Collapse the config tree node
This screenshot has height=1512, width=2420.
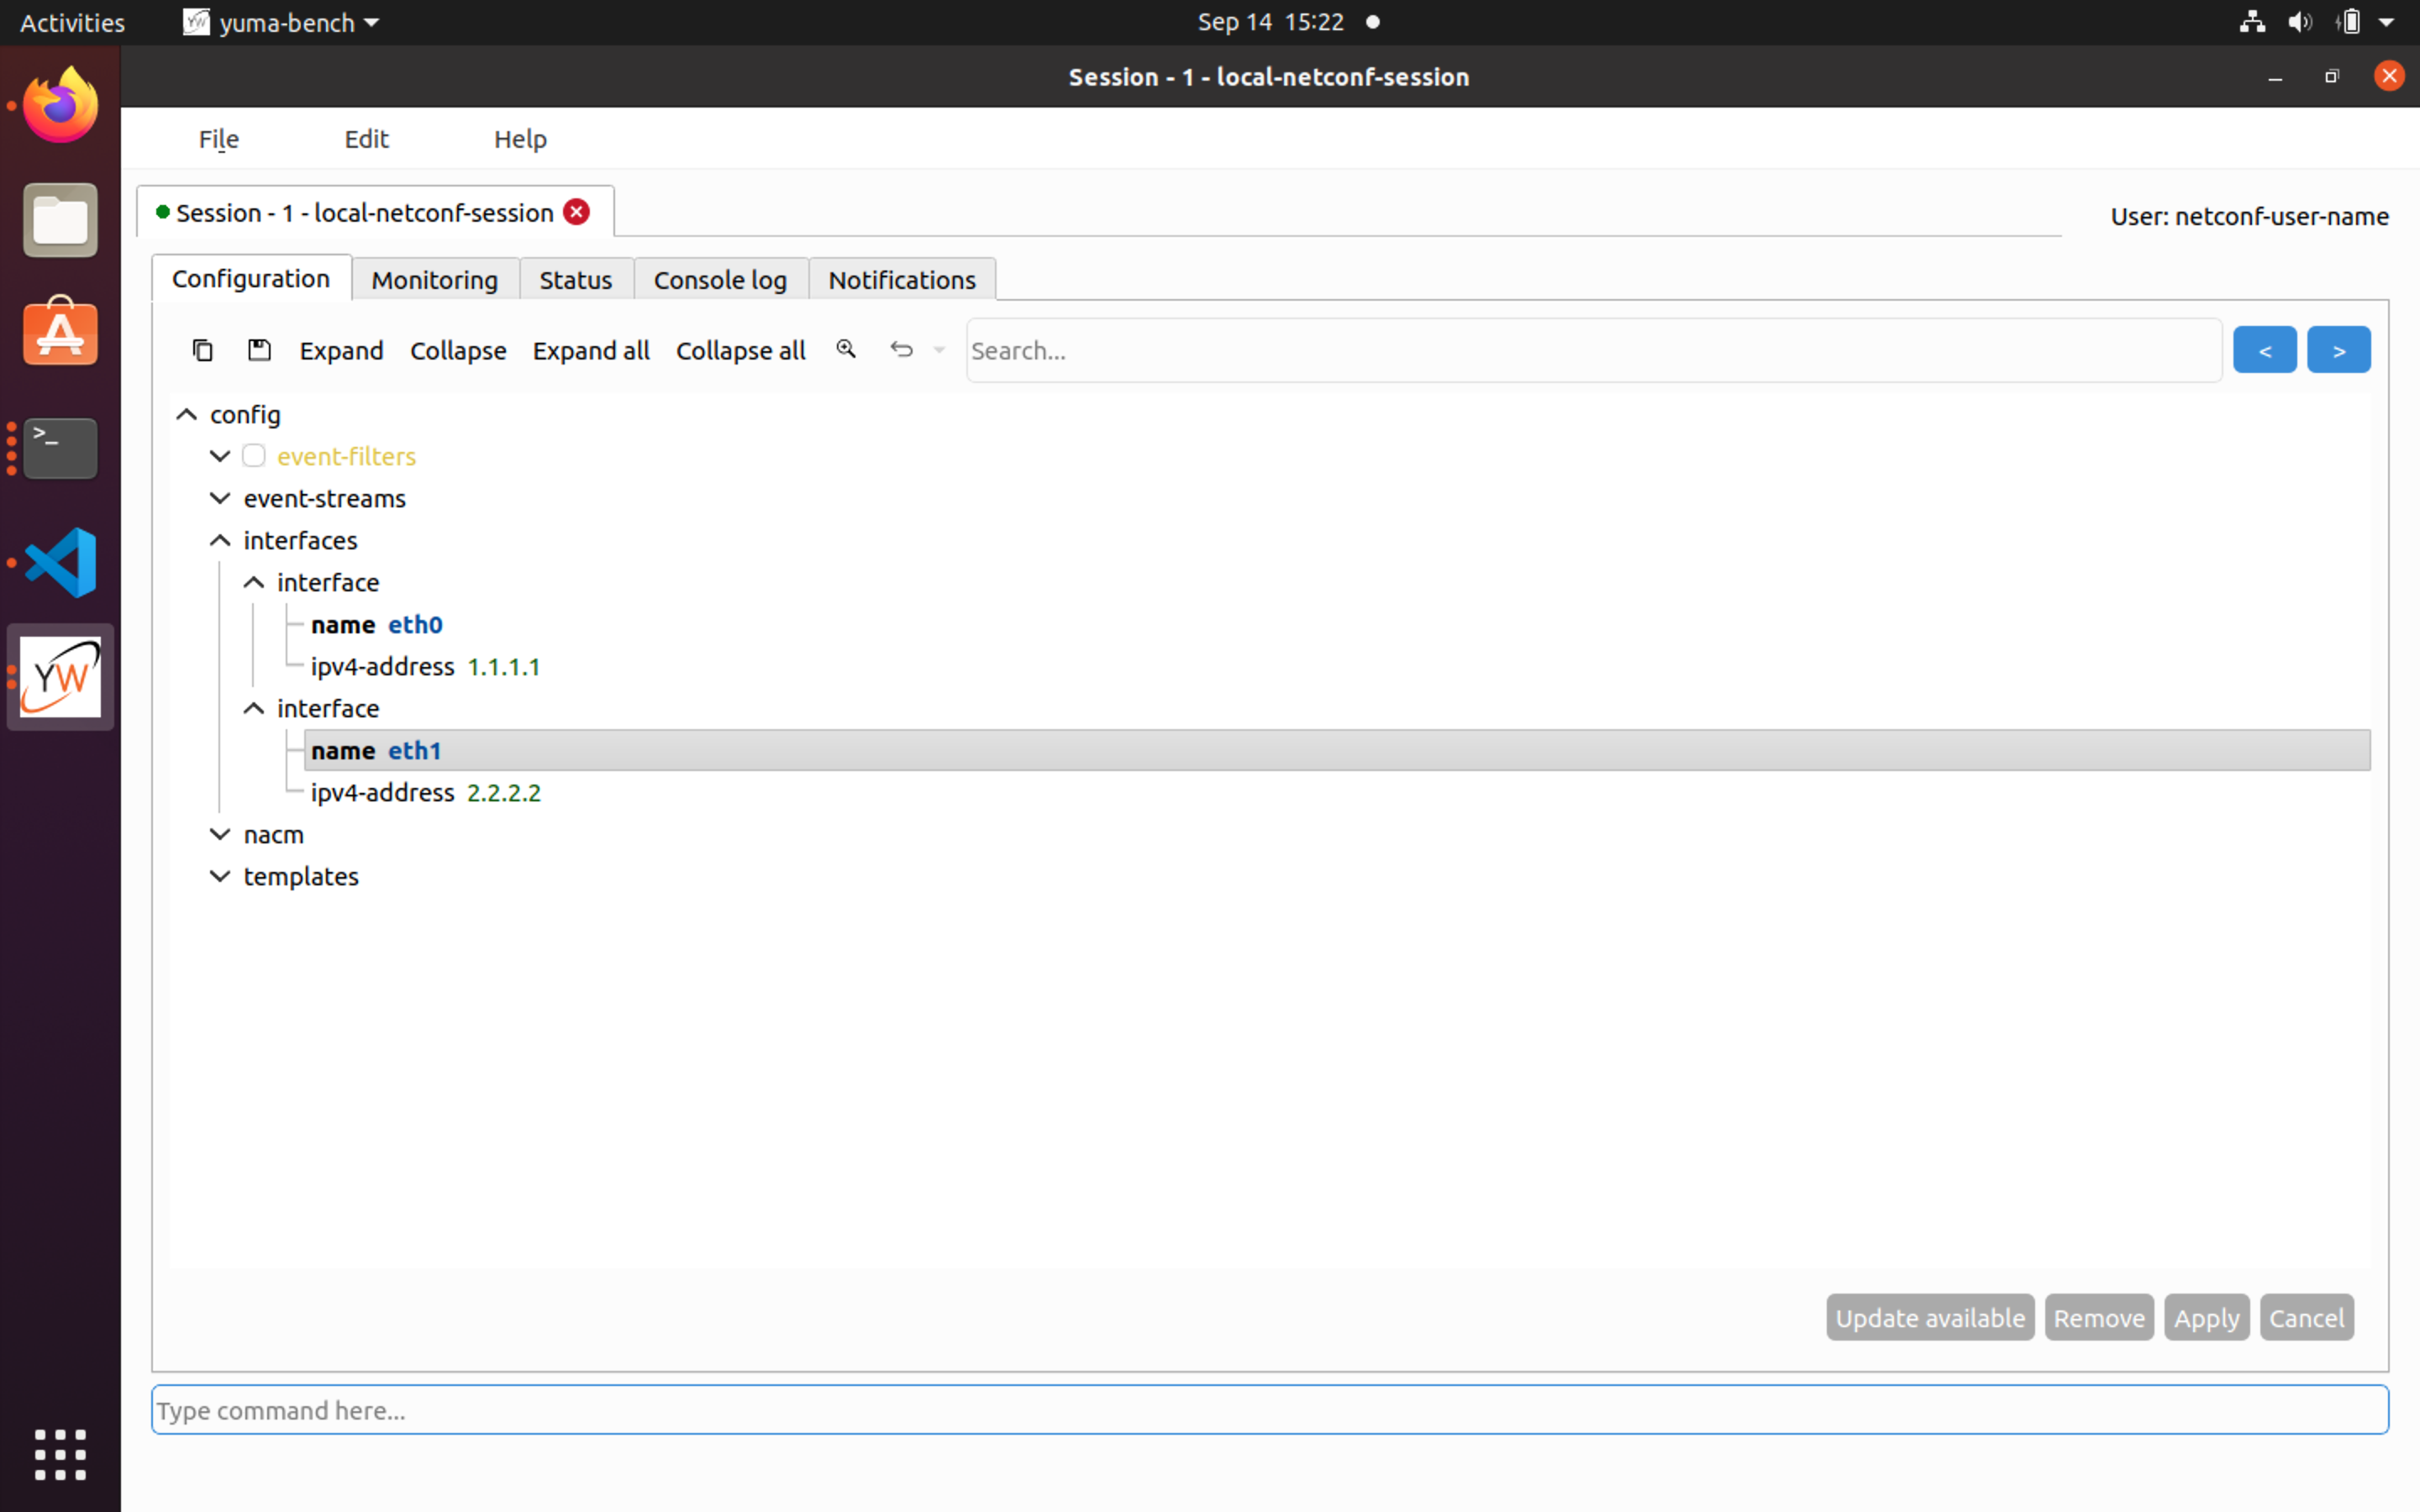(x=185, y=414)
